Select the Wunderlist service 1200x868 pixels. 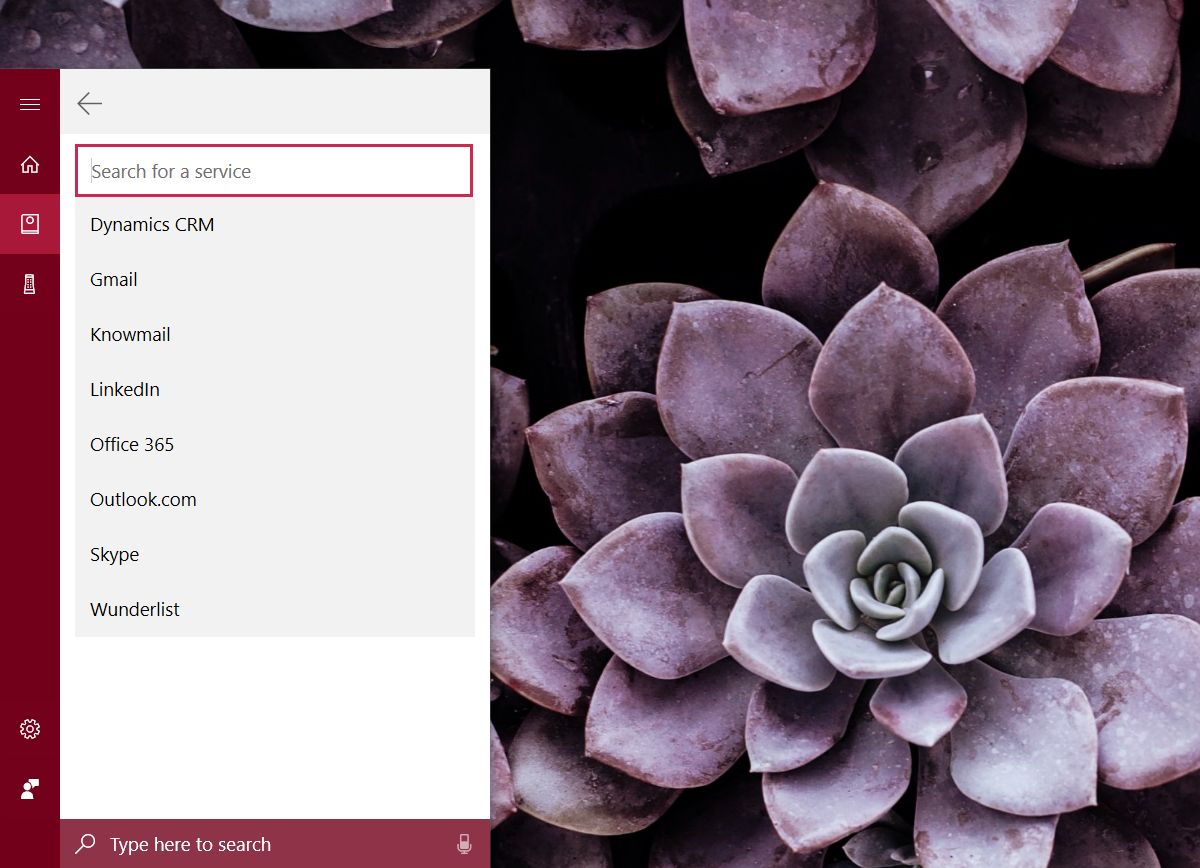point(275,610)
